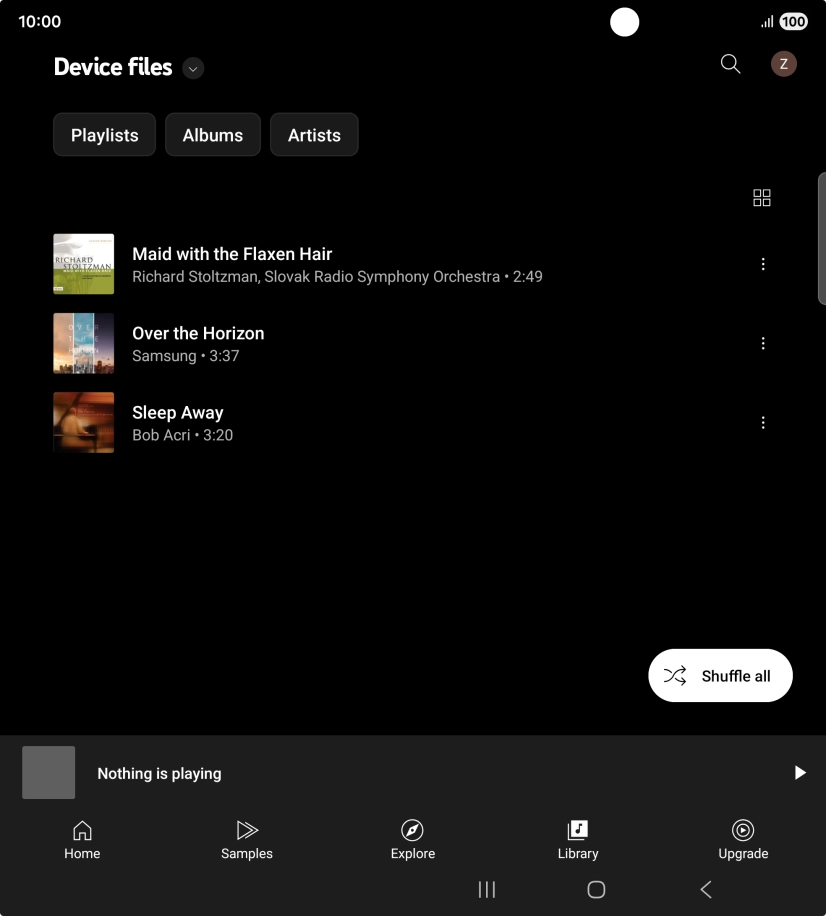Tap the Sleep Away album artwork
Viewport: 826px width, 916px height.
coord(83,422)
